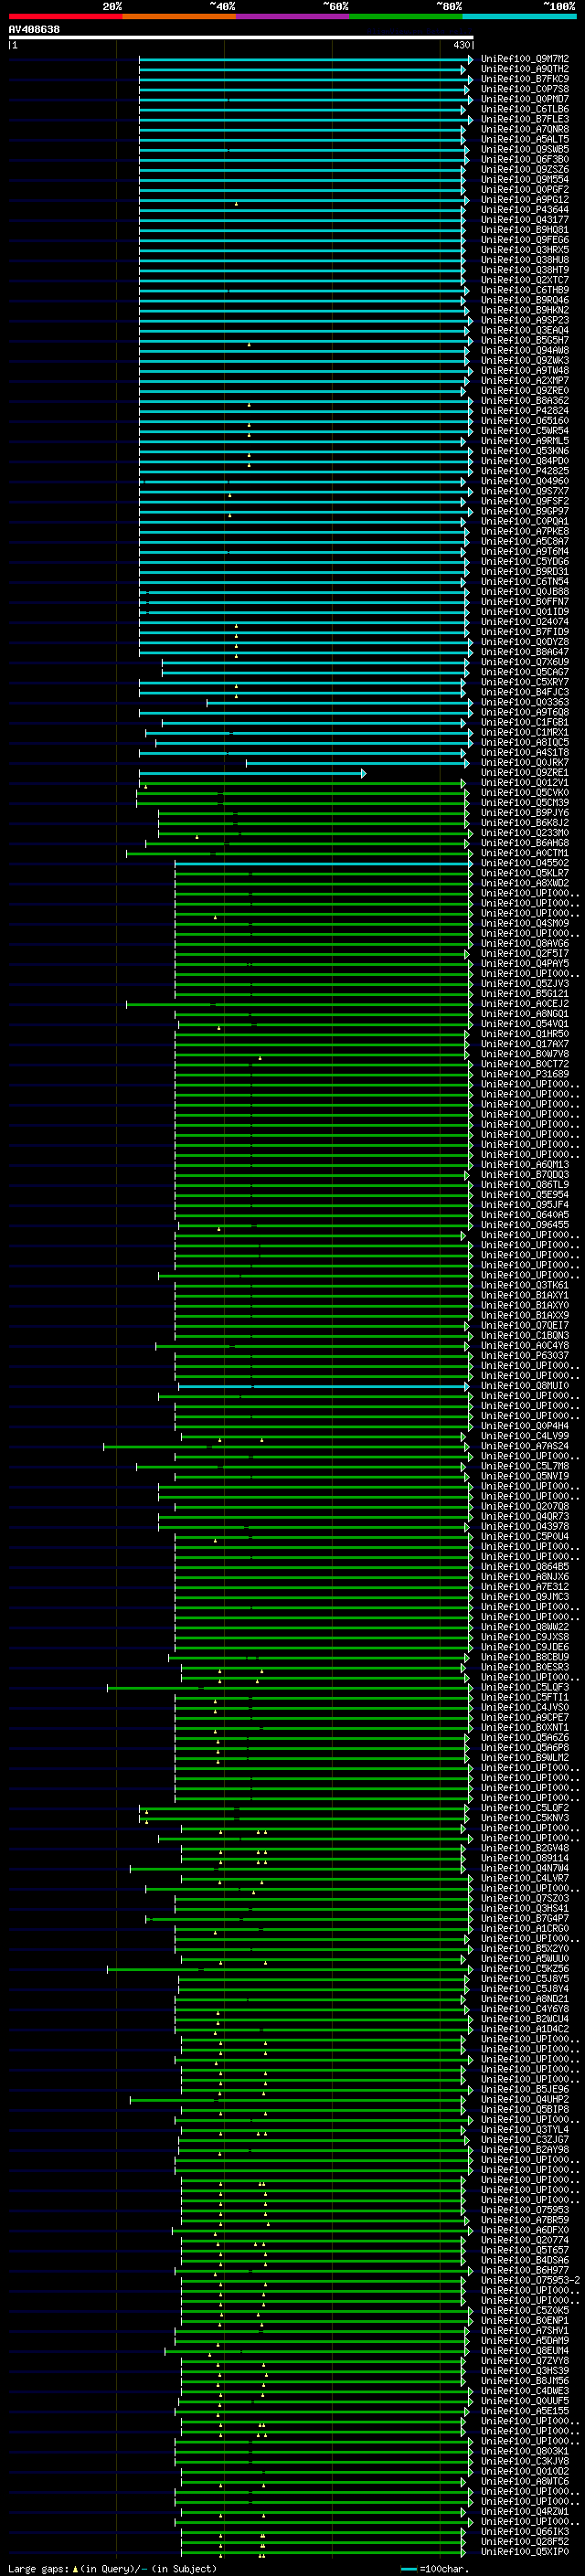Select label UniRef100_Q4SM09
This screenshot has width=585, height=2576.
pyautogui.click(x=525, y=923)
